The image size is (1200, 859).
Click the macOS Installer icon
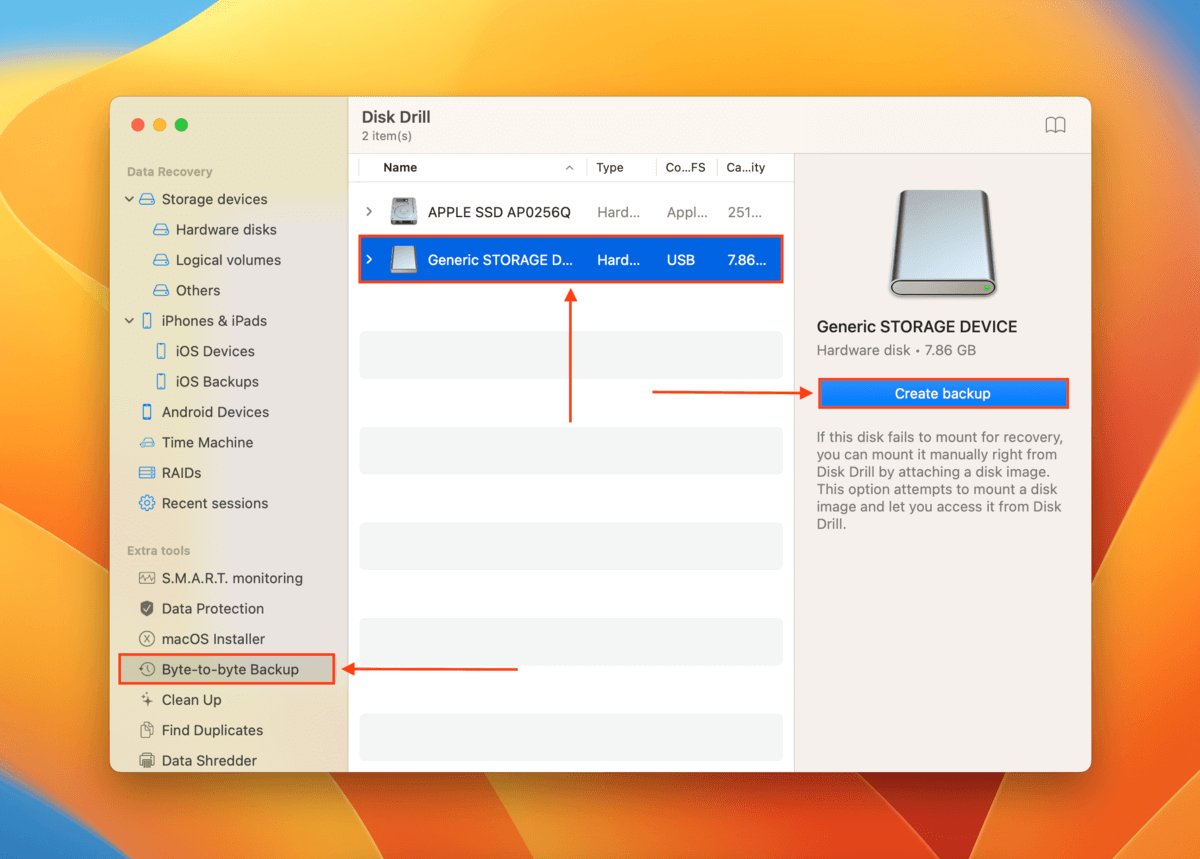[147, 639]
